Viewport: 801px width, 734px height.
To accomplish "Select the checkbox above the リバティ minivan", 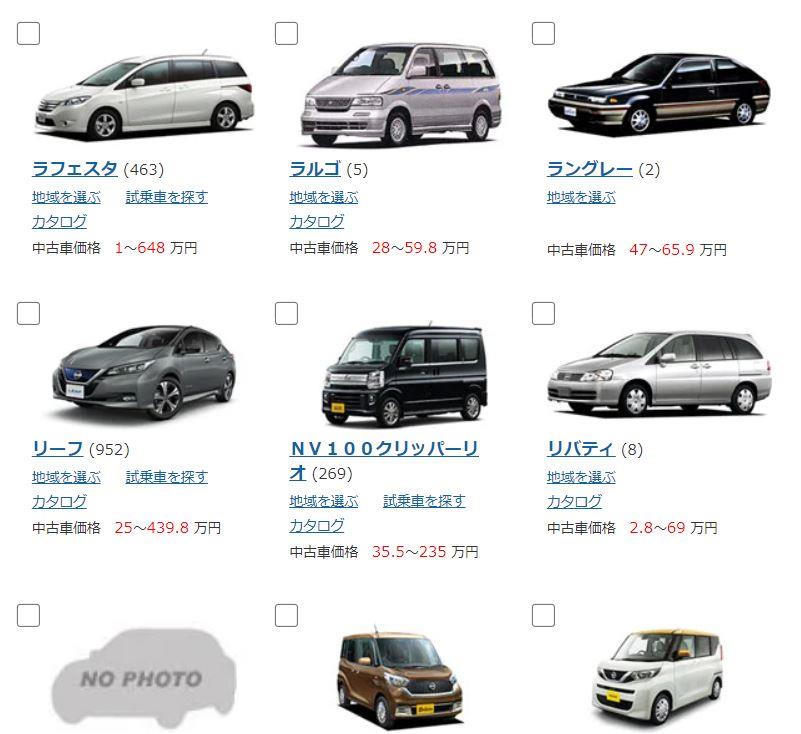I will tap(543, 313).
